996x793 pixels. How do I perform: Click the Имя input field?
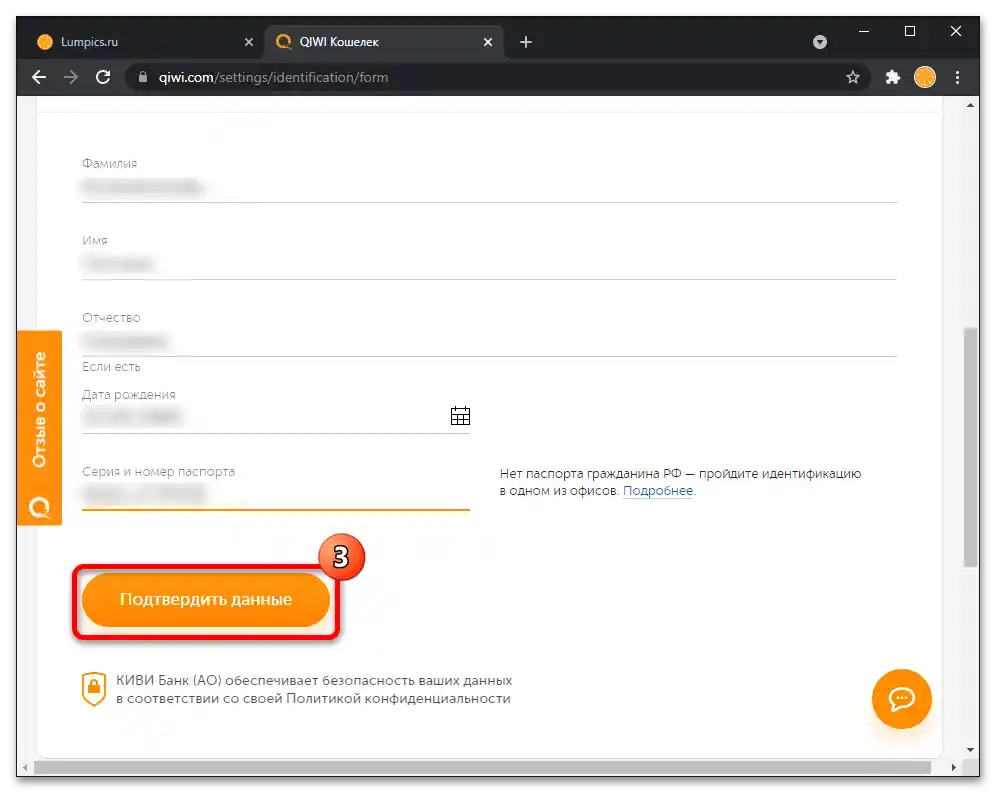pos(489,264)
